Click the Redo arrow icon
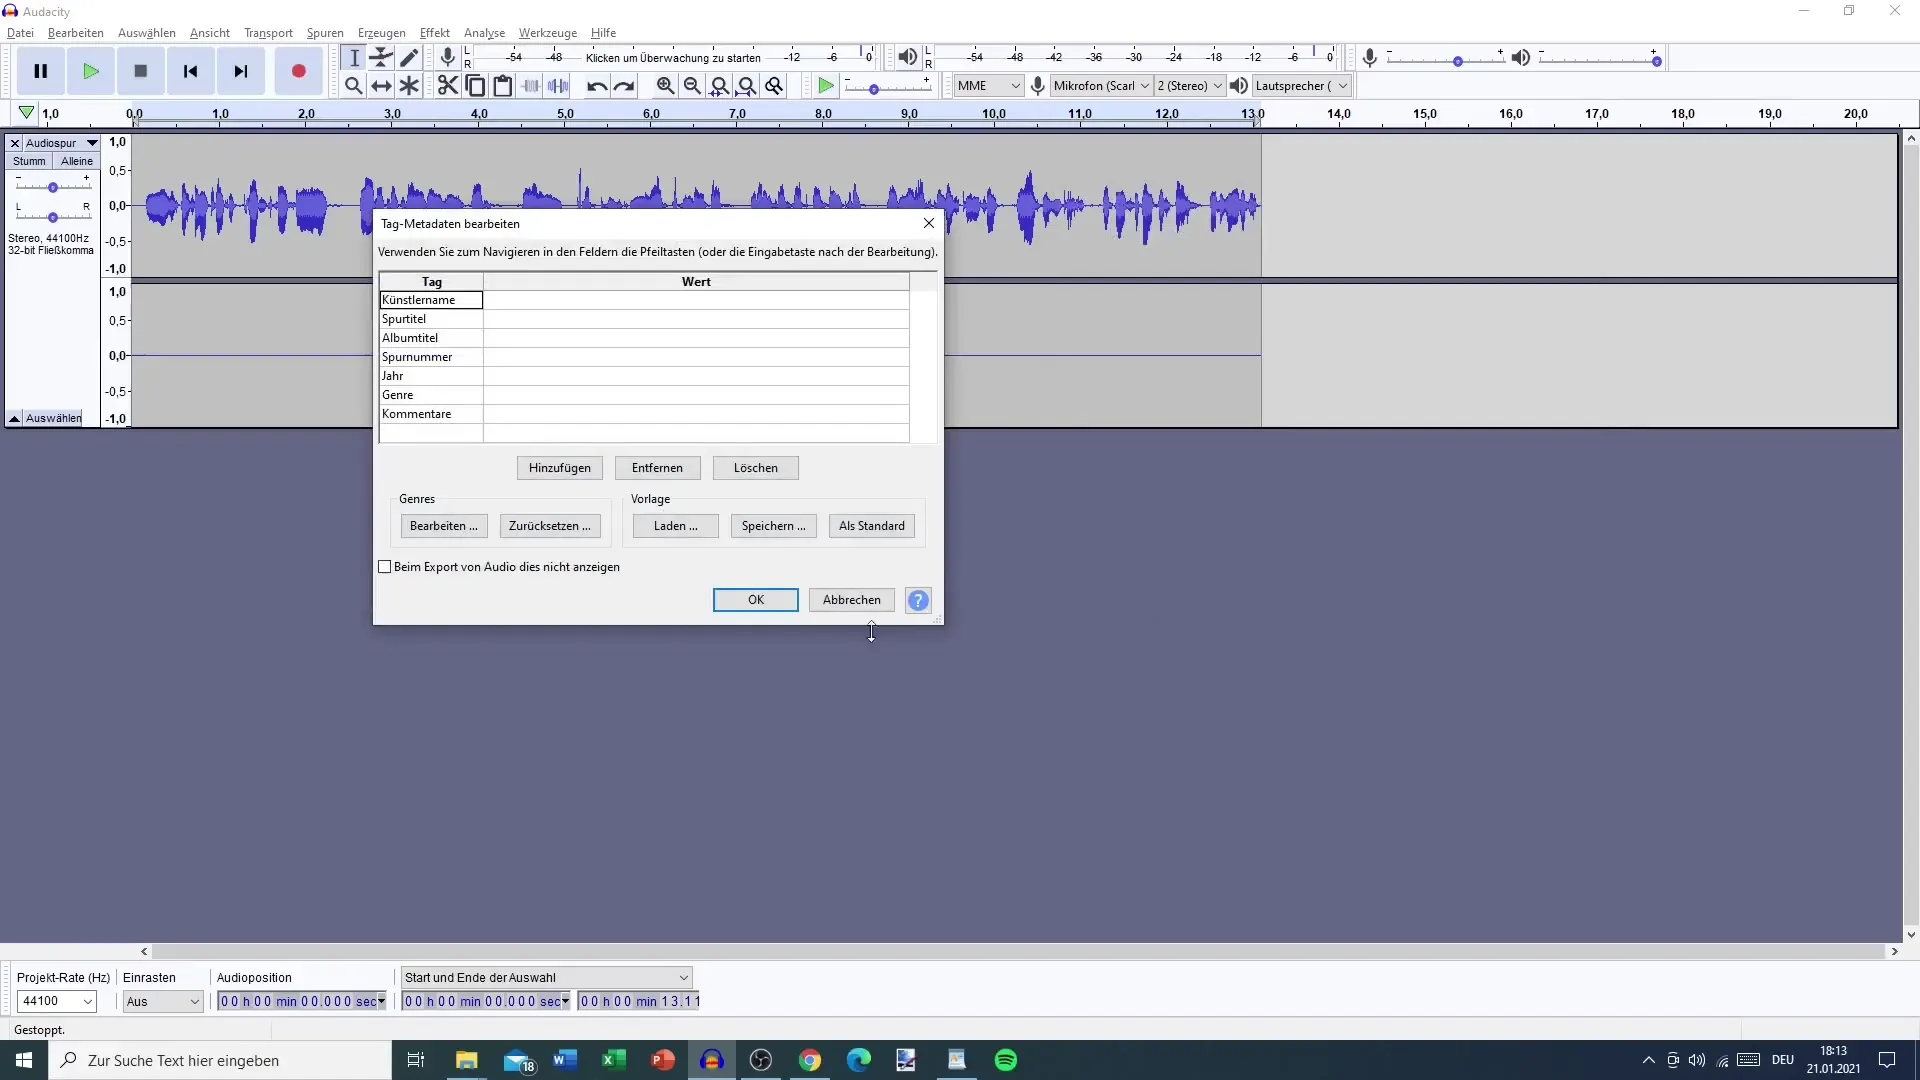Viewport: 1920px width, 1080px height. pos(624,86)
